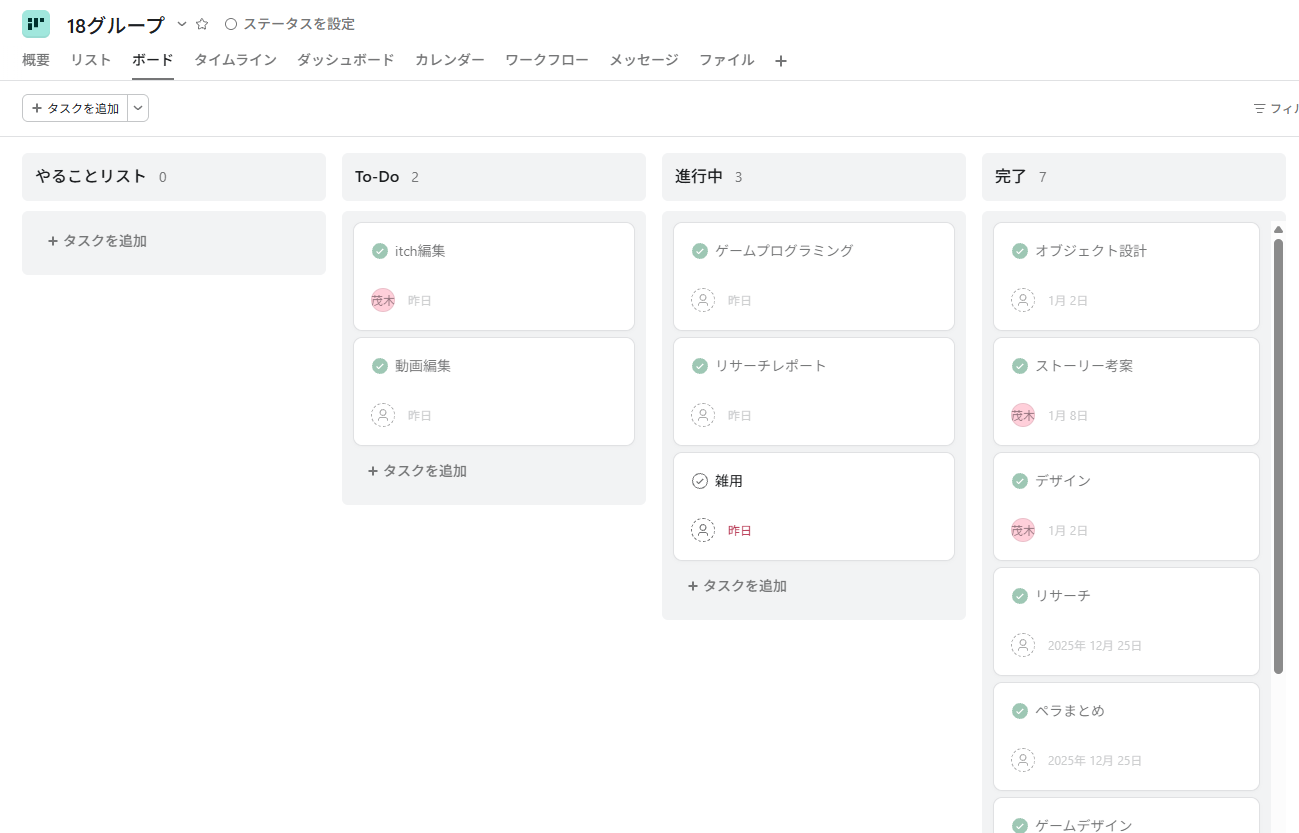Switch to the タイムライン tab
Viewport: 1299px width, 833px height.
235,60
